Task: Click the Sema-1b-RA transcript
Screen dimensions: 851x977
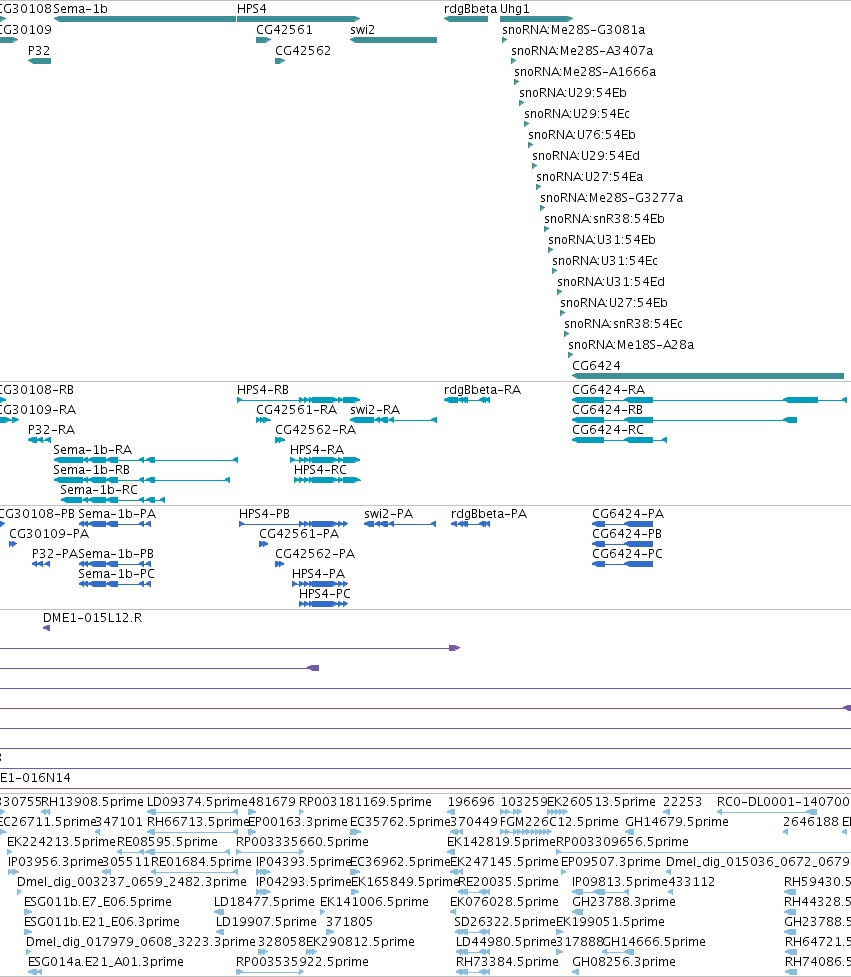Action: click(x=145, y=460)
